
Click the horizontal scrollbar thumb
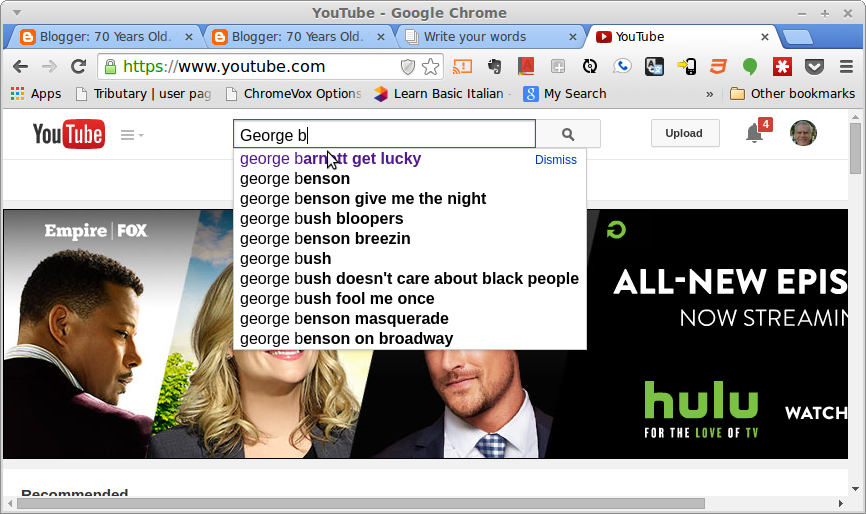[x=361, y=504]
